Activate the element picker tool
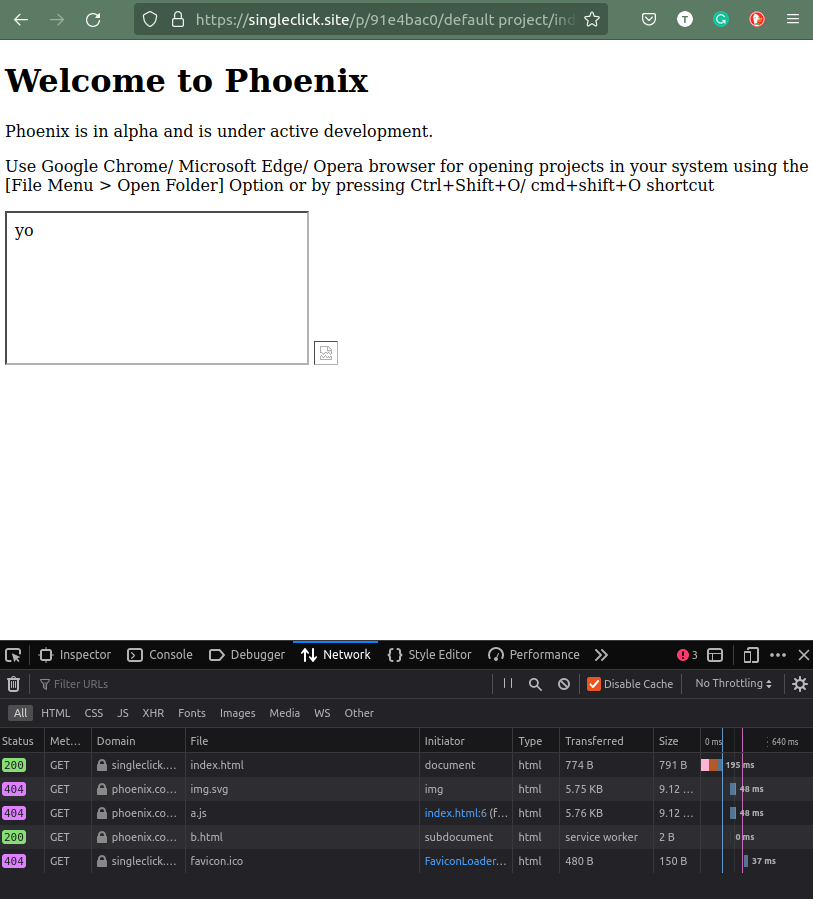Viewport: 813px width, 899px height. tap(13, 655)
